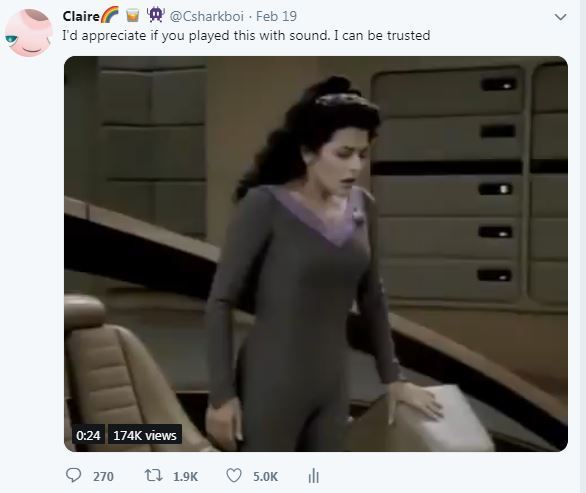Click the 0:24 video duration badge
Screen dimensions: 586x493
[x=88, y=435]
